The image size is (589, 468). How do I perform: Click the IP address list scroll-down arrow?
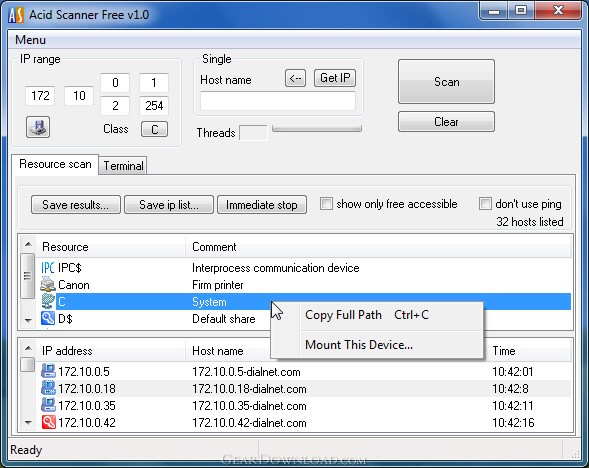pos(28,423)
